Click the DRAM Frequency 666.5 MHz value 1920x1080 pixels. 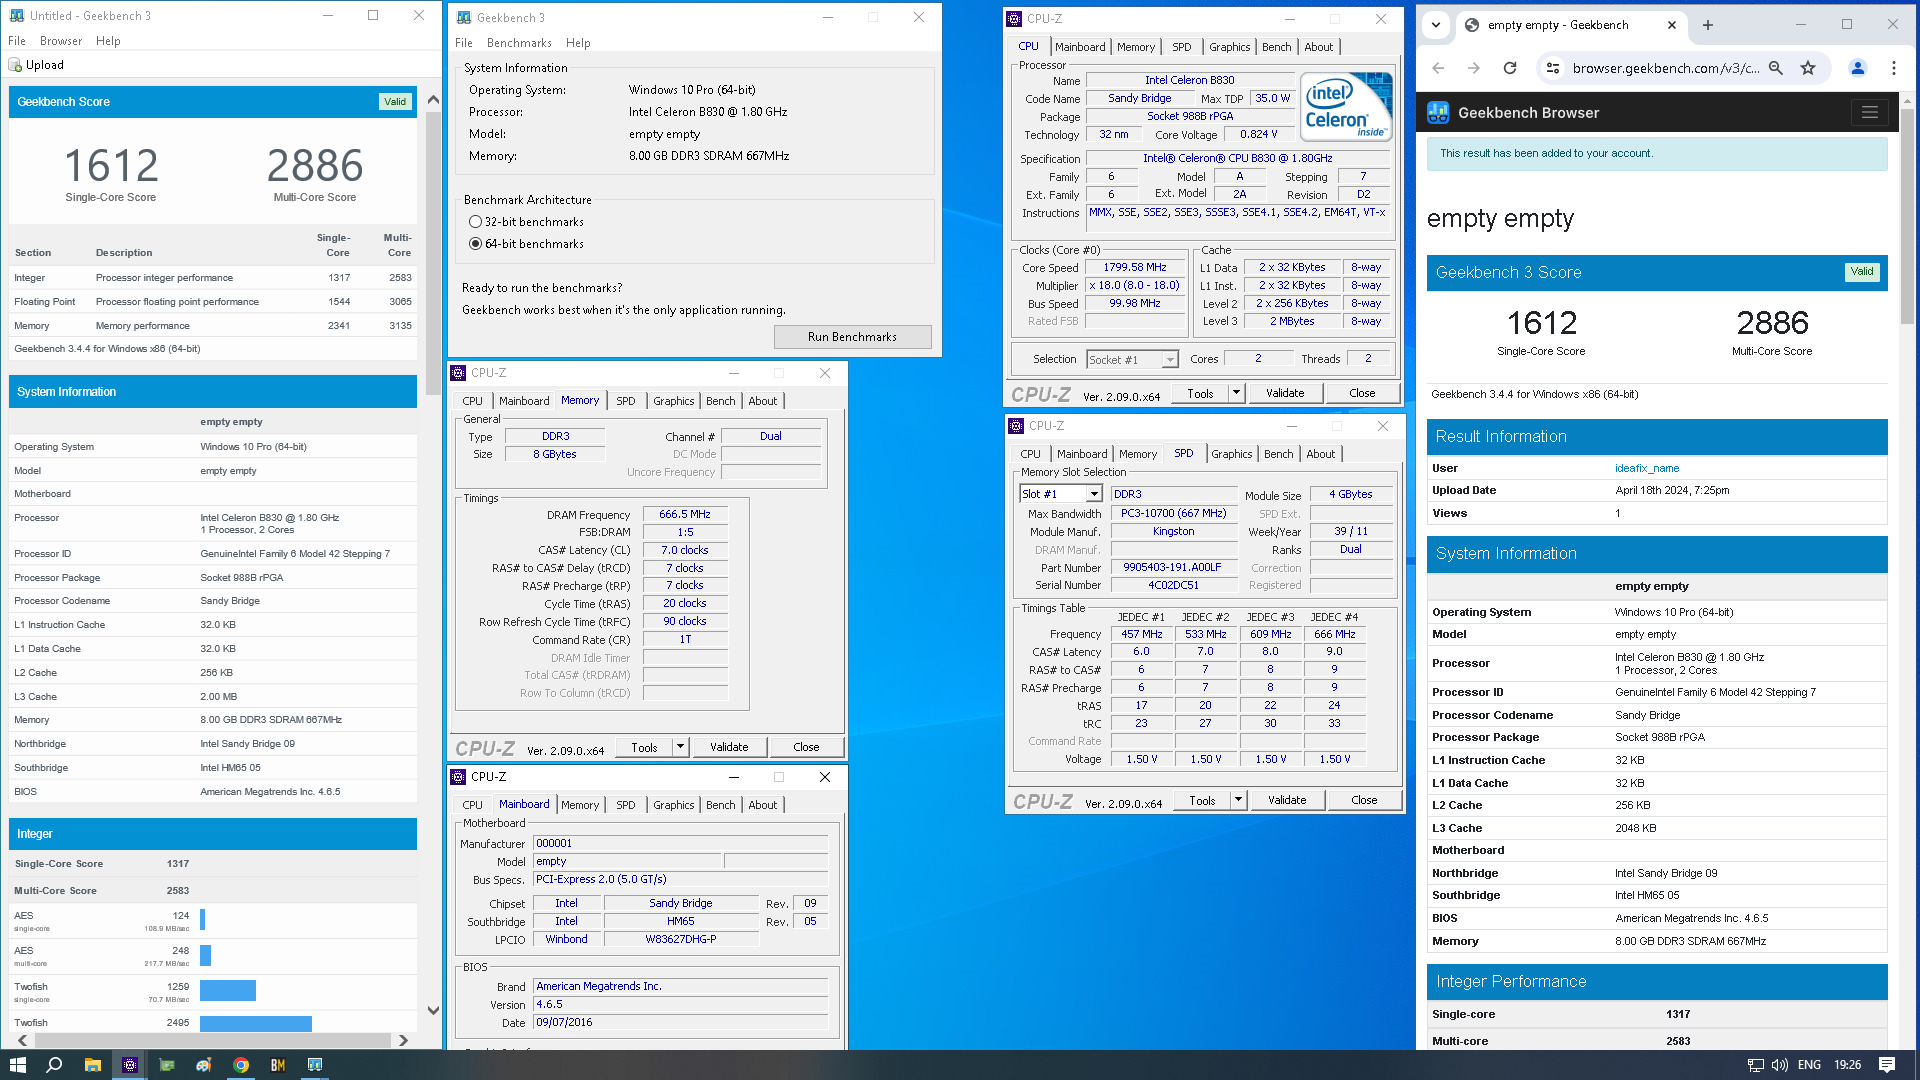click(x=685, y=514)
